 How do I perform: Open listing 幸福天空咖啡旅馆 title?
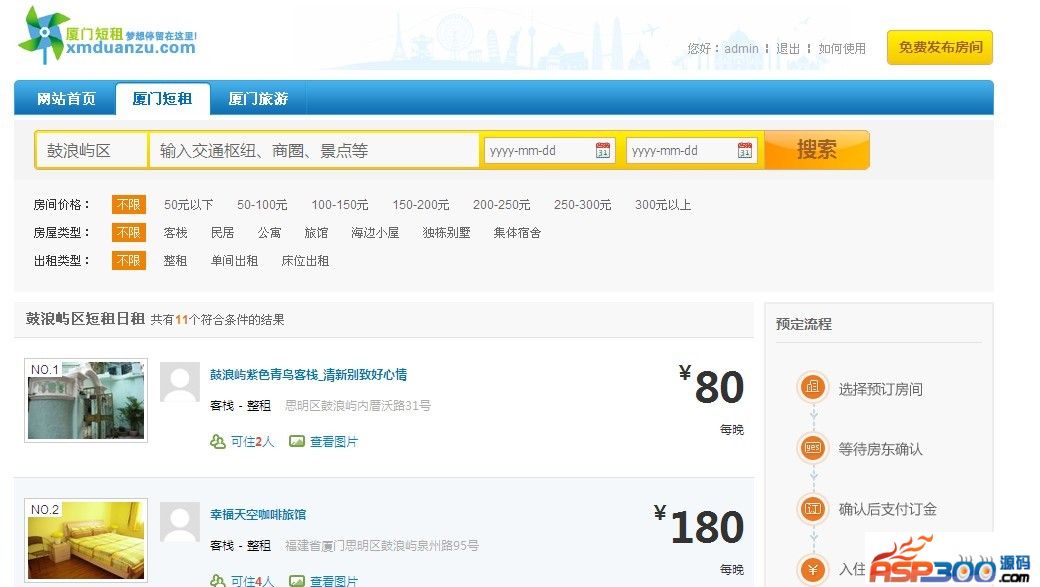click(258, 514)
